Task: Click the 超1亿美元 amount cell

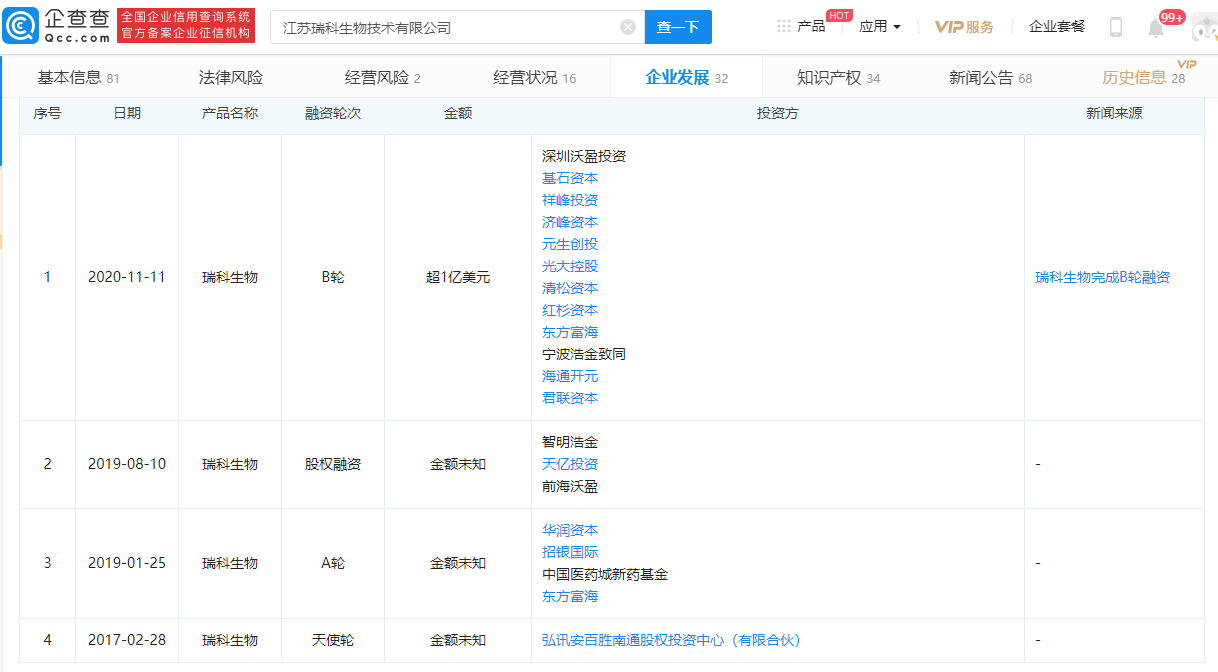Action: (458, 277)
